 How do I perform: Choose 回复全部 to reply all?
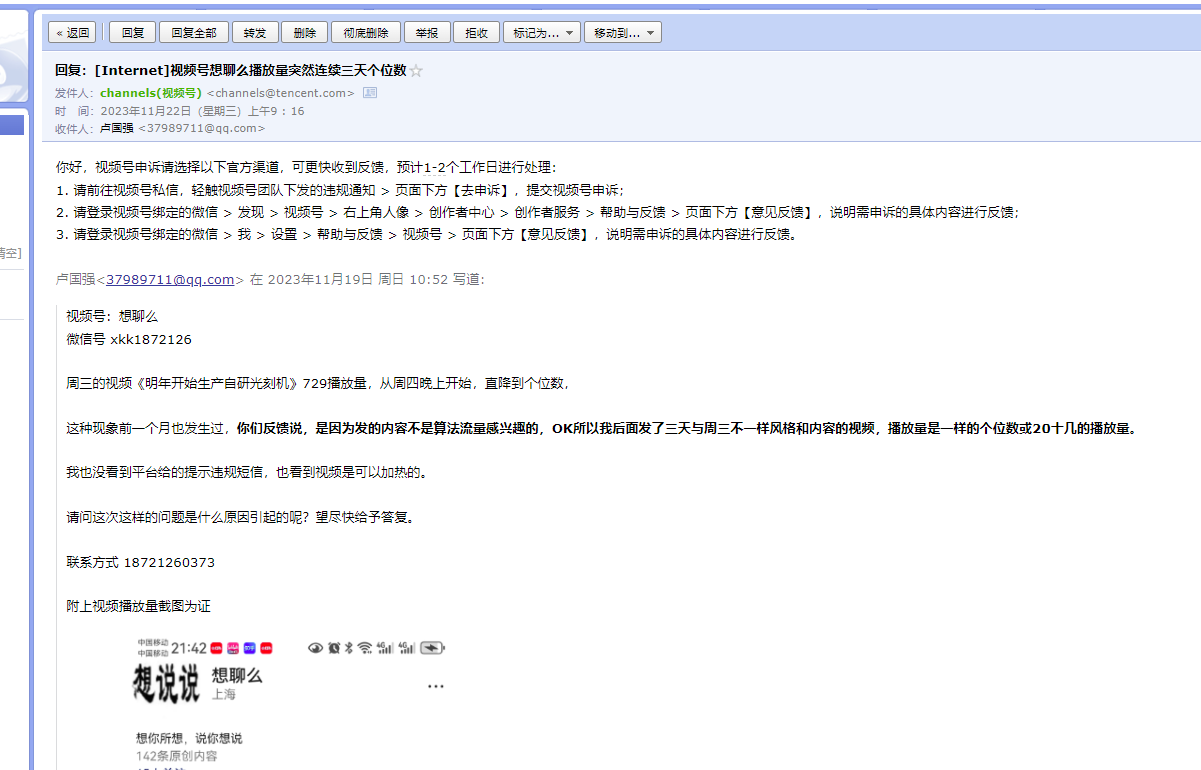coord(194,33)
